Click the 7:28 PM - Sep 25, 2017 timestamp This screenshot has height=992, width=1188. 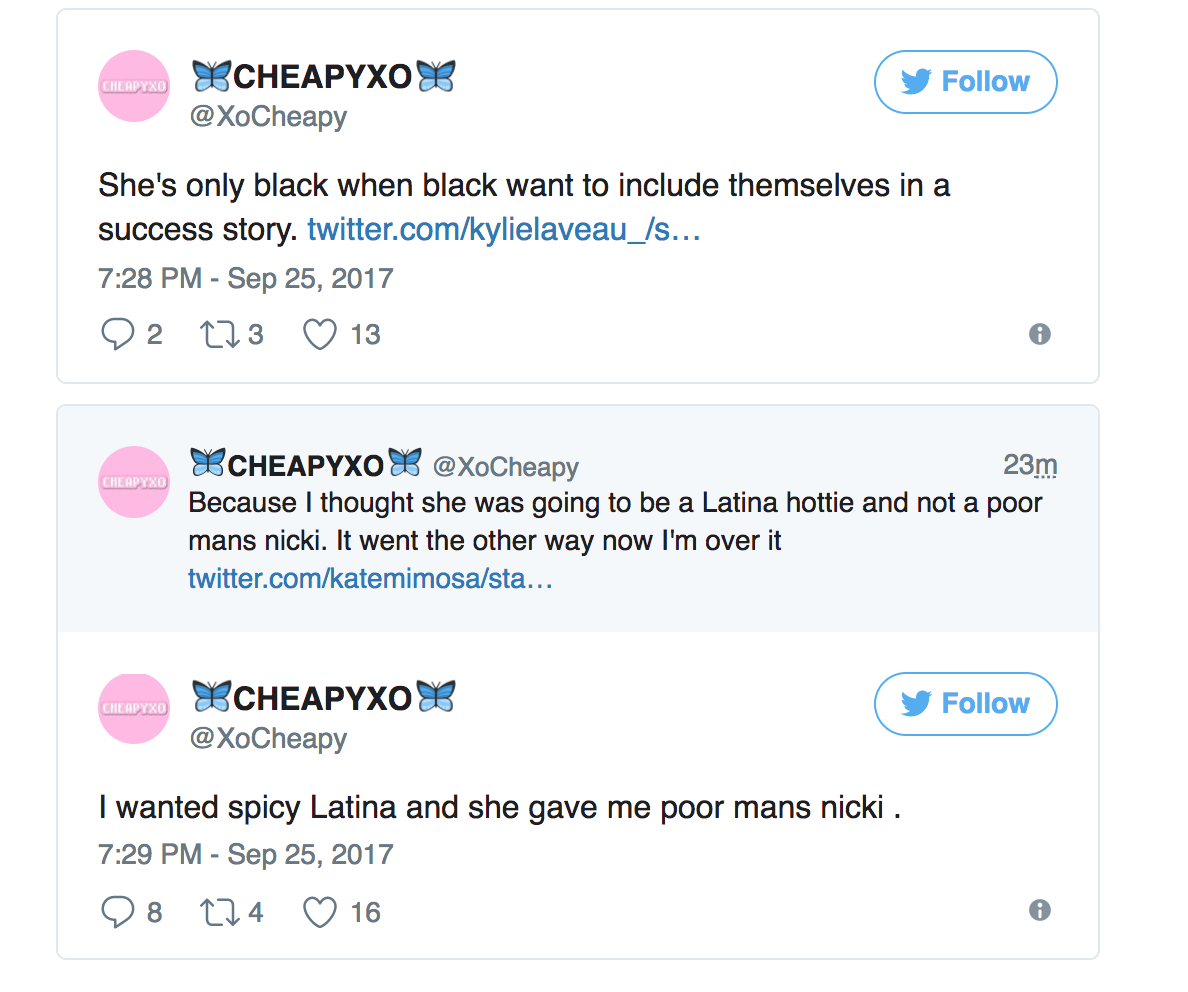tap(246, 278)
